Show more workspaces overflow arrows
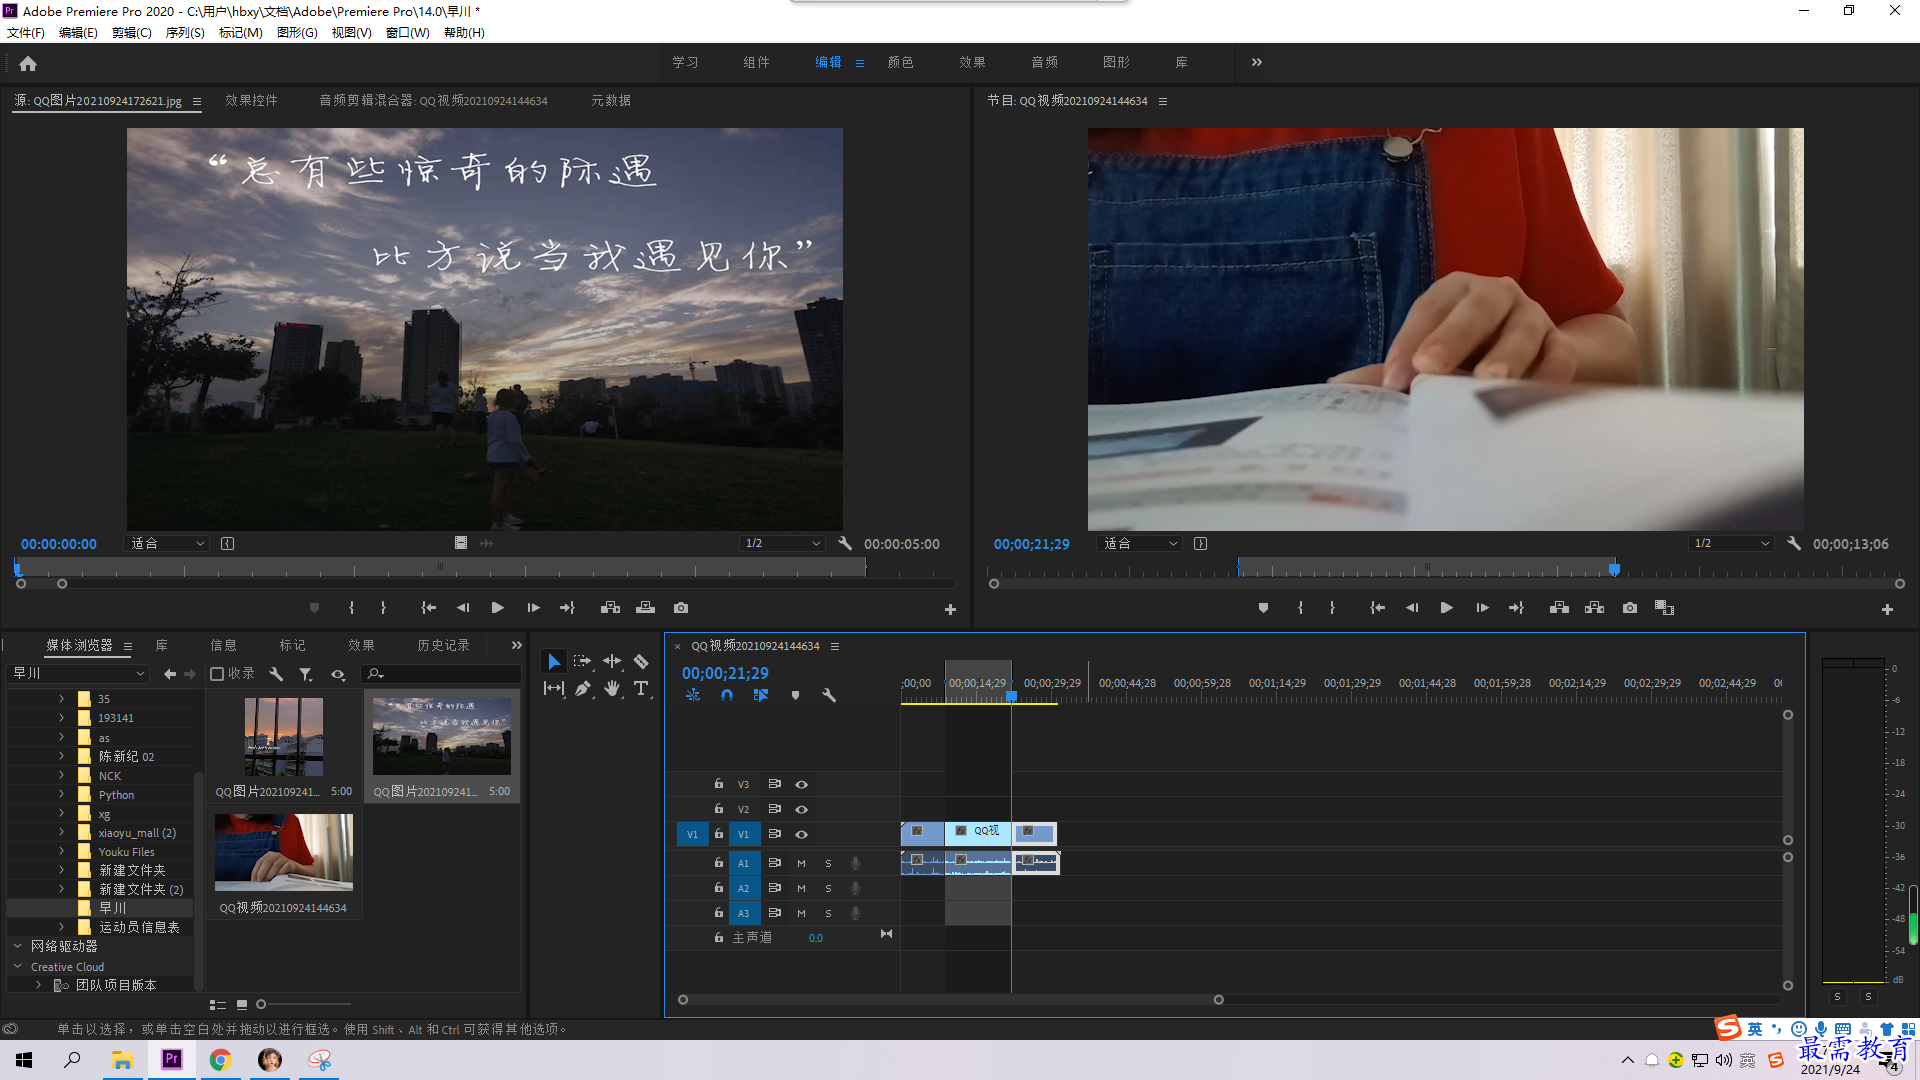 (1257, 62)
